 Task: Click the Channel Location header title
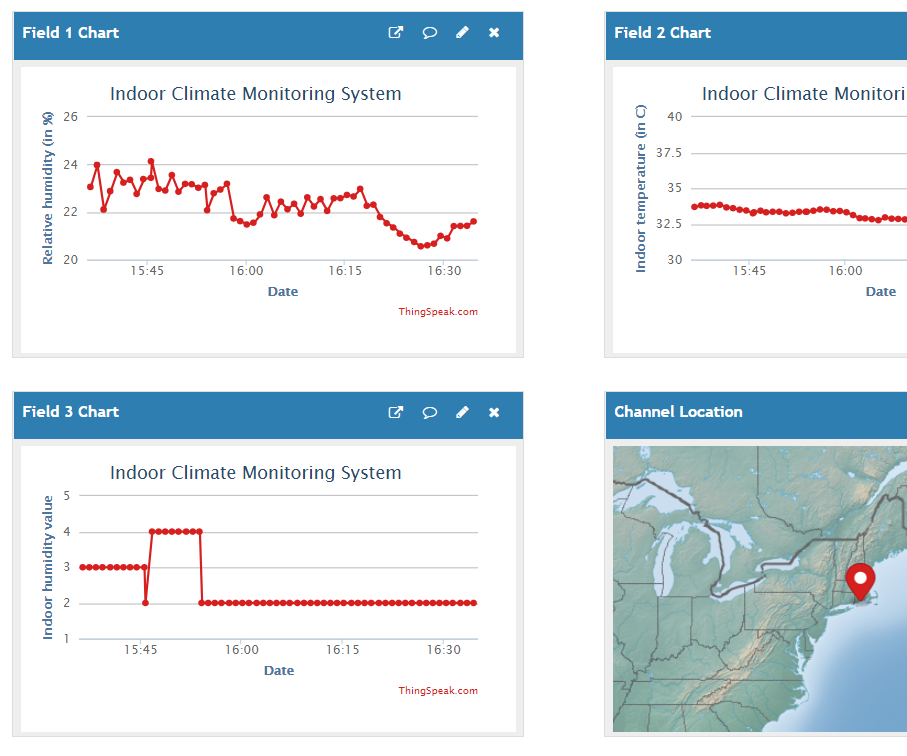tap(678, 412)
